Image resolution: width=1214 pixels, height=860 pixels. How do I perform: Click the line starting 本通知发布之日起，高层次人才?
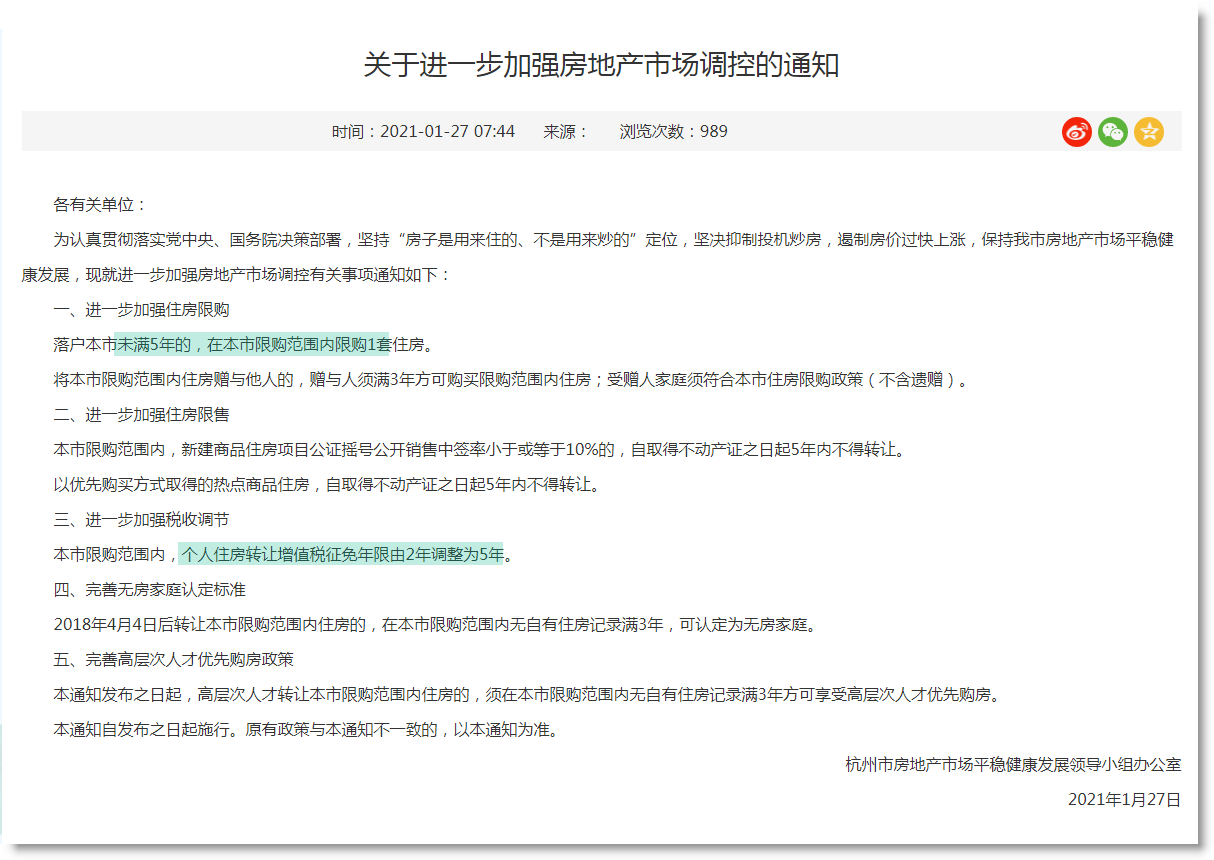529,695
